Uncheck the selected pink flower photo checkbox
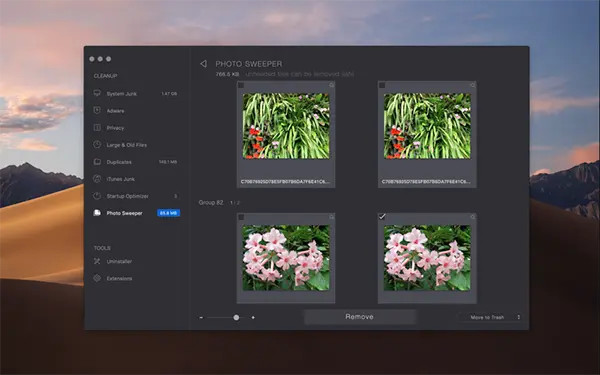 382,217
